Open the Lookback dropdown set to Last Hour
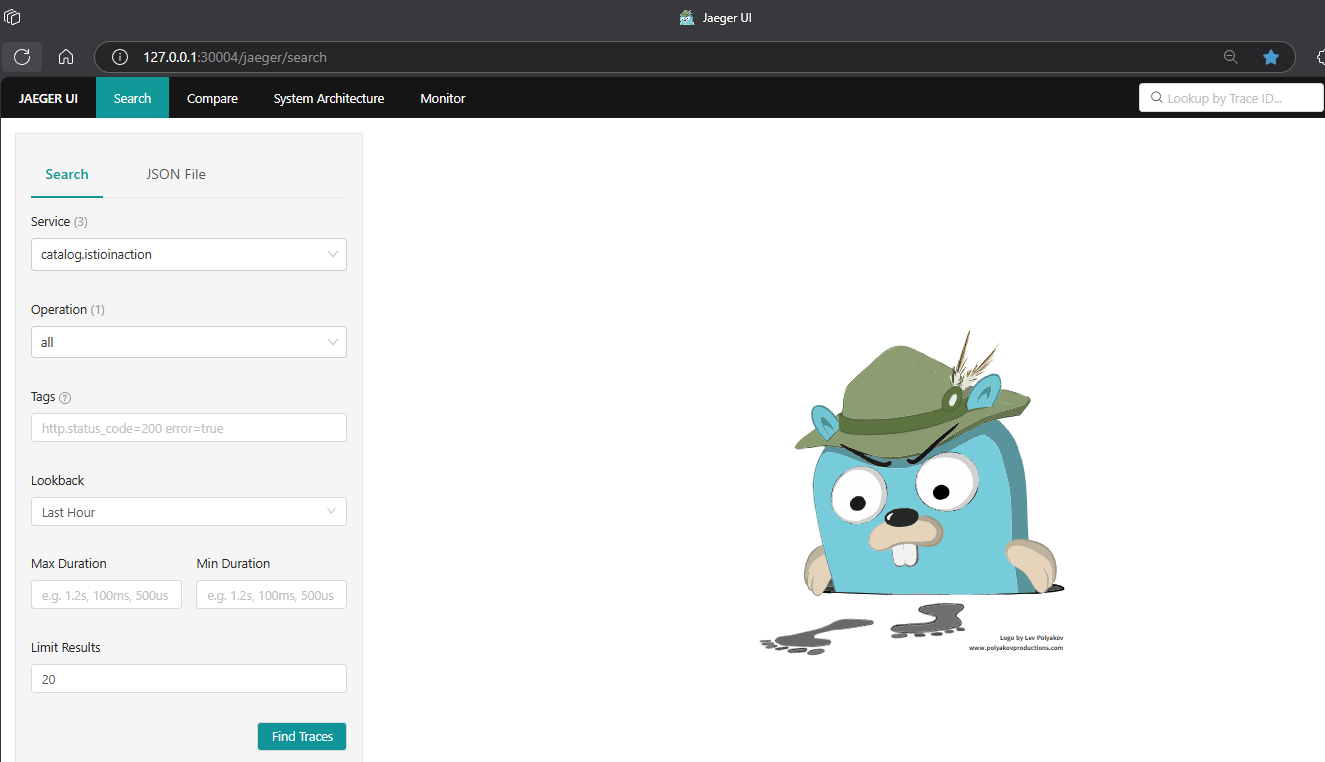 tap(189, 512)
